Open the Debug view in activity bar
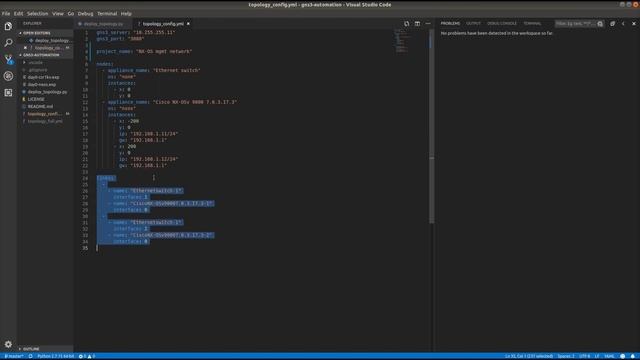This screenshot has width=640, height=360. tap(8, 76)
